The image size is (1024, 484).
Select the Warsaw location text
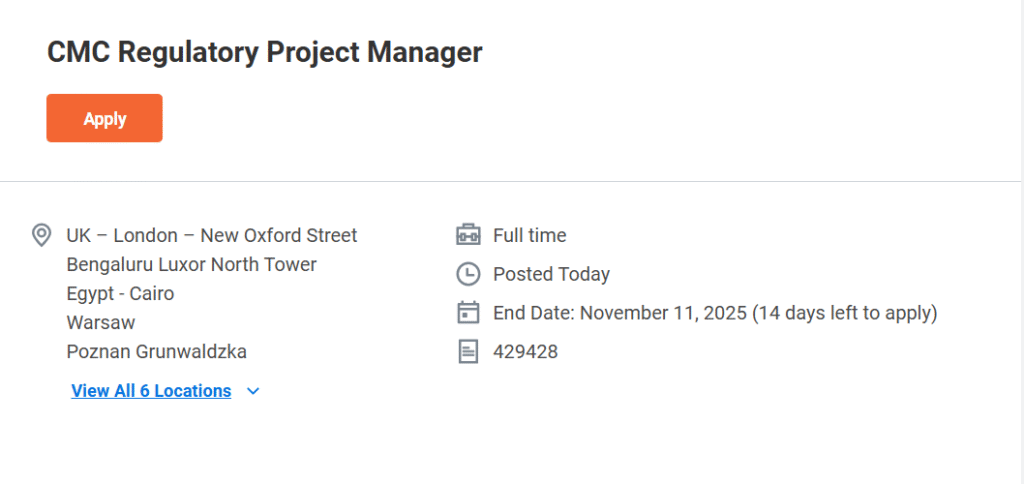[x=100, y=323]
